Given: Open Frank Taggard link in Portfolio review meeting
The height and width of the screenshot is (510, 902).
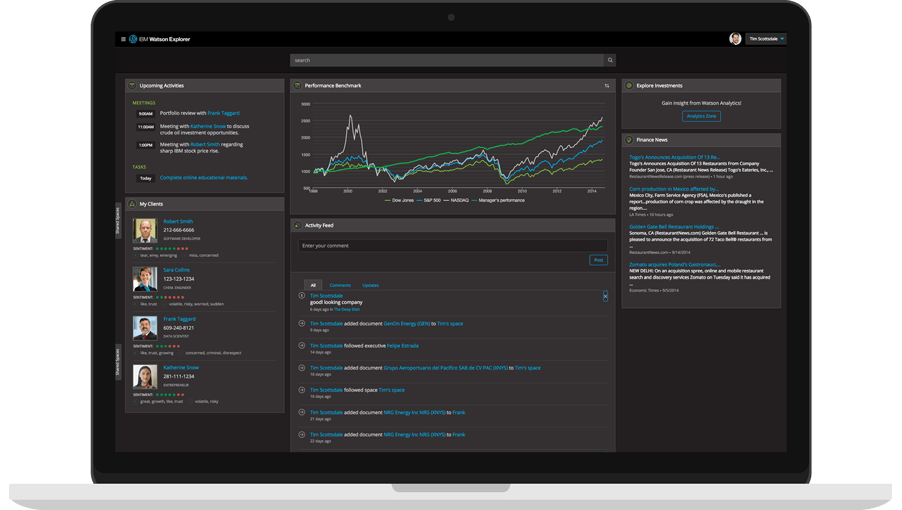Looking at the screenshot, I should point(224,113).
